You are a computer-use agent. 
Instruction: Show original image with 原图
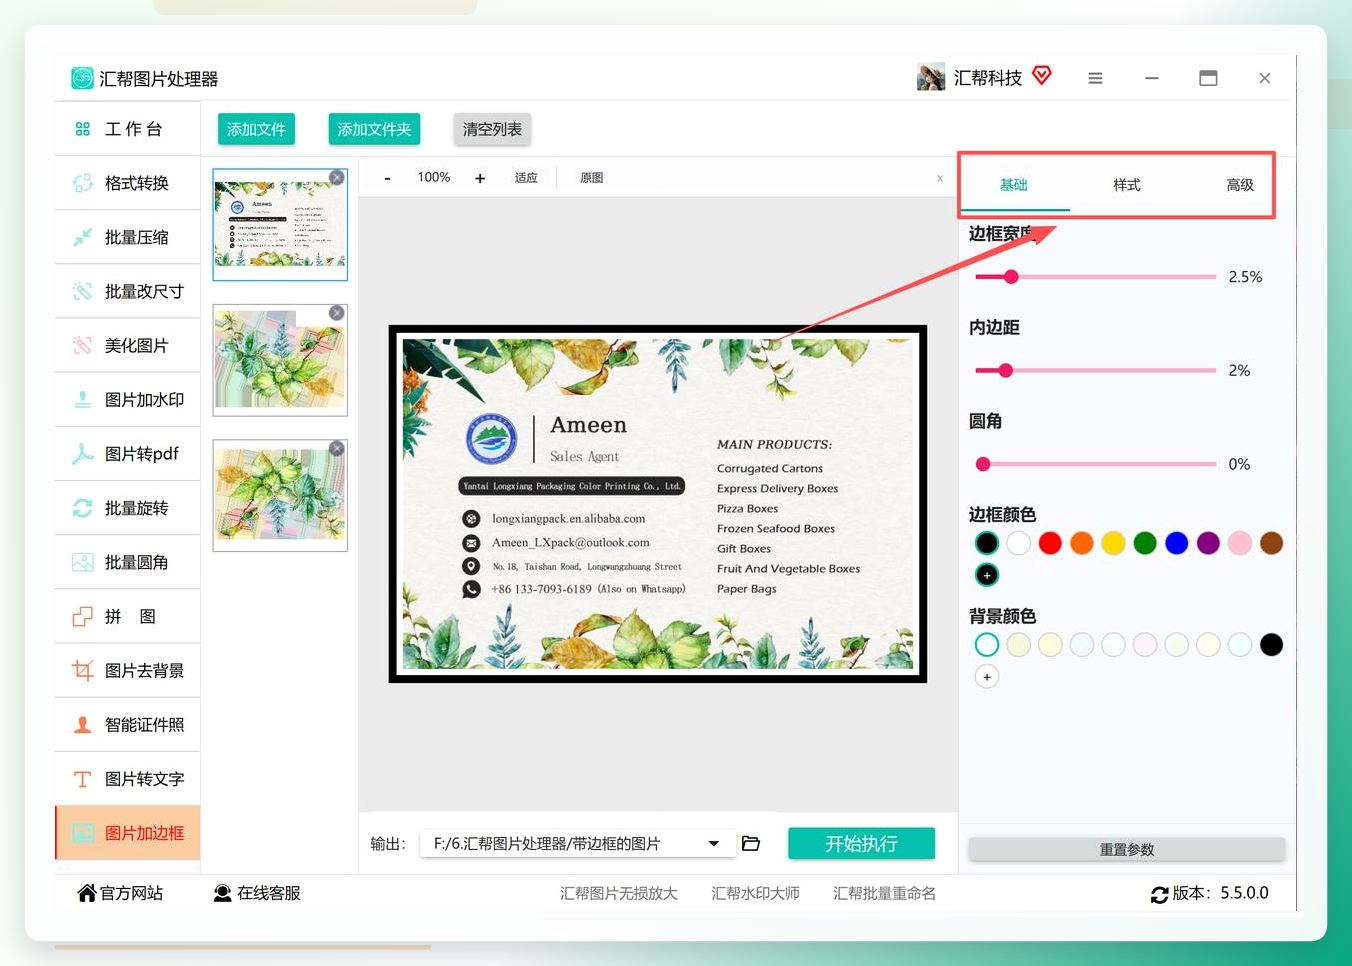[x=592, y=178]
